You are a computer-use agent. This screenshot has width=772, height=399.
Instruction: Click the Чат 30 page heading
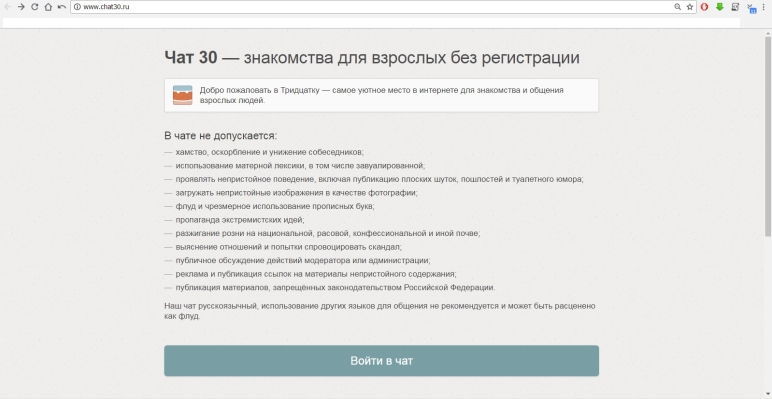coord(372,58)
